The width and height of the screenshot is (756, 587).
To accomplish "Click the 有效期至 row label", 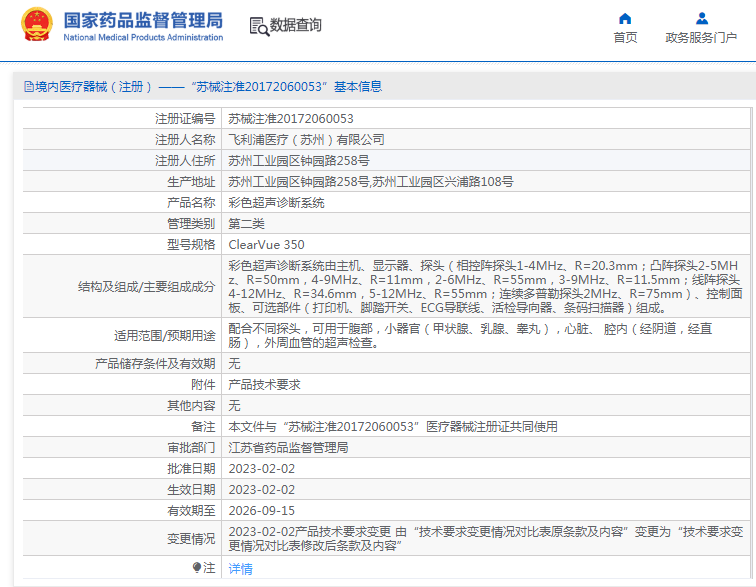I will click(191, 511).
